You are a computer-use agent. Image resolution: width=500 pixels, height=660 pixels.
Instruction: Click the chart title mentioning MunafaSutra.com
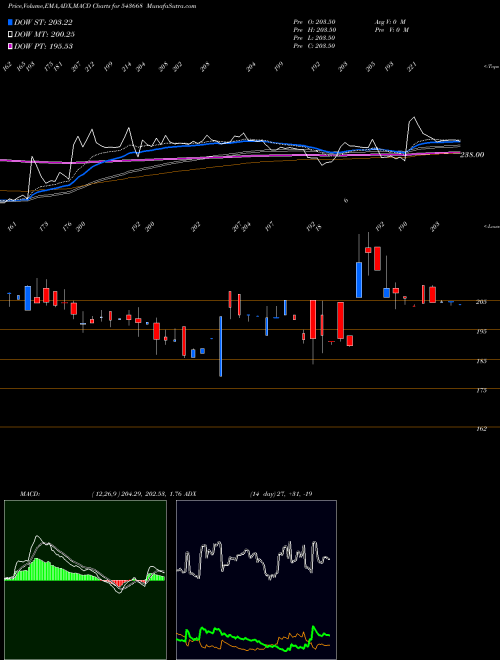point(102,6)
